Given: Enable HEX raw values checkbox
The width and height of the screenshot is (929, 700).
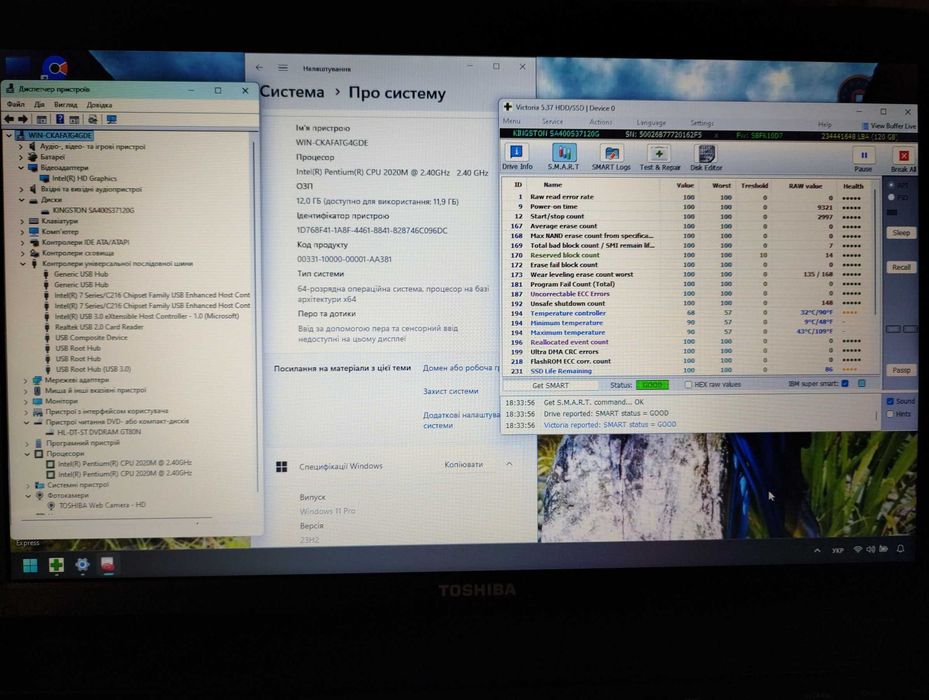Looking at the screenshot, I should (688, 385).
